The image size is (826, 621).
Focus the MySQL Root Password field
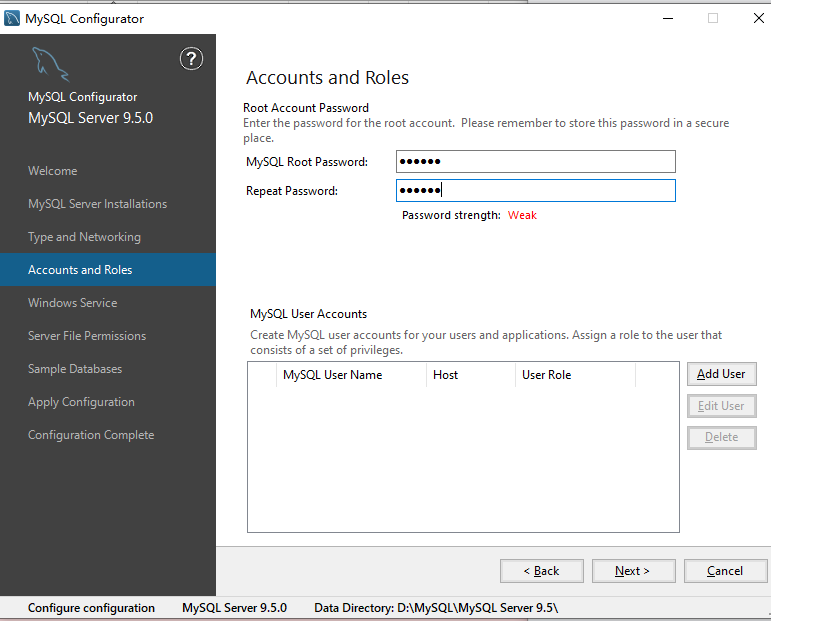(535, 162)
